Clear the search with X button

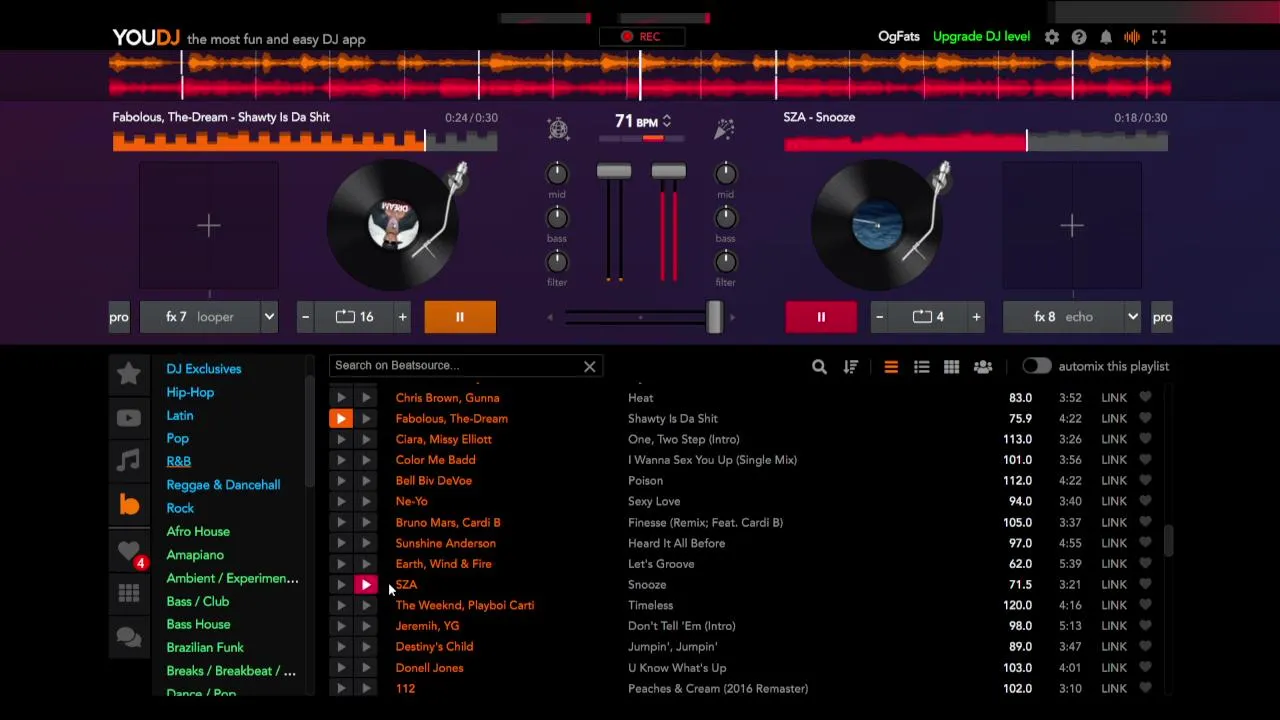point(590,366)
